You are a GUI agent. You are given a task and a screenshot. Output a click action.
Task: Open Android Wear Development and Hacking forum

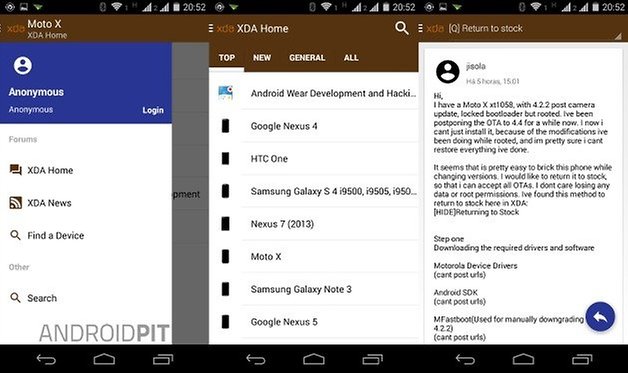(x=314, y=93)
